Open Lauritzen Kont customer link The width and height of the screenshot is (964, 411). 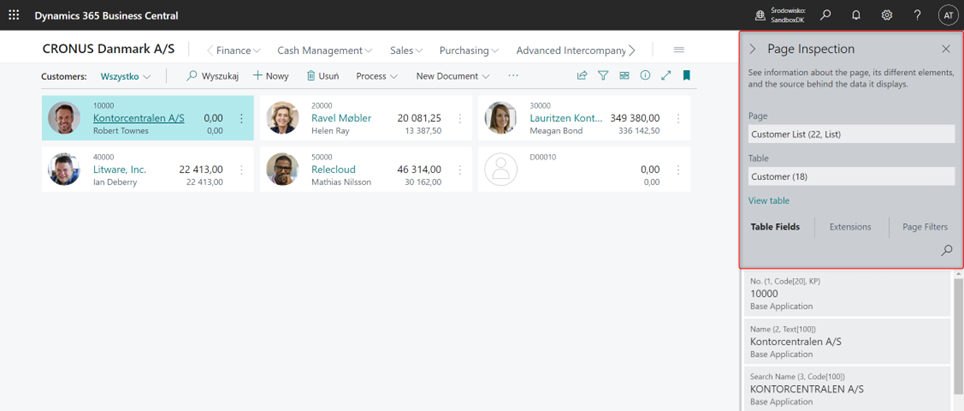point(566,118)
